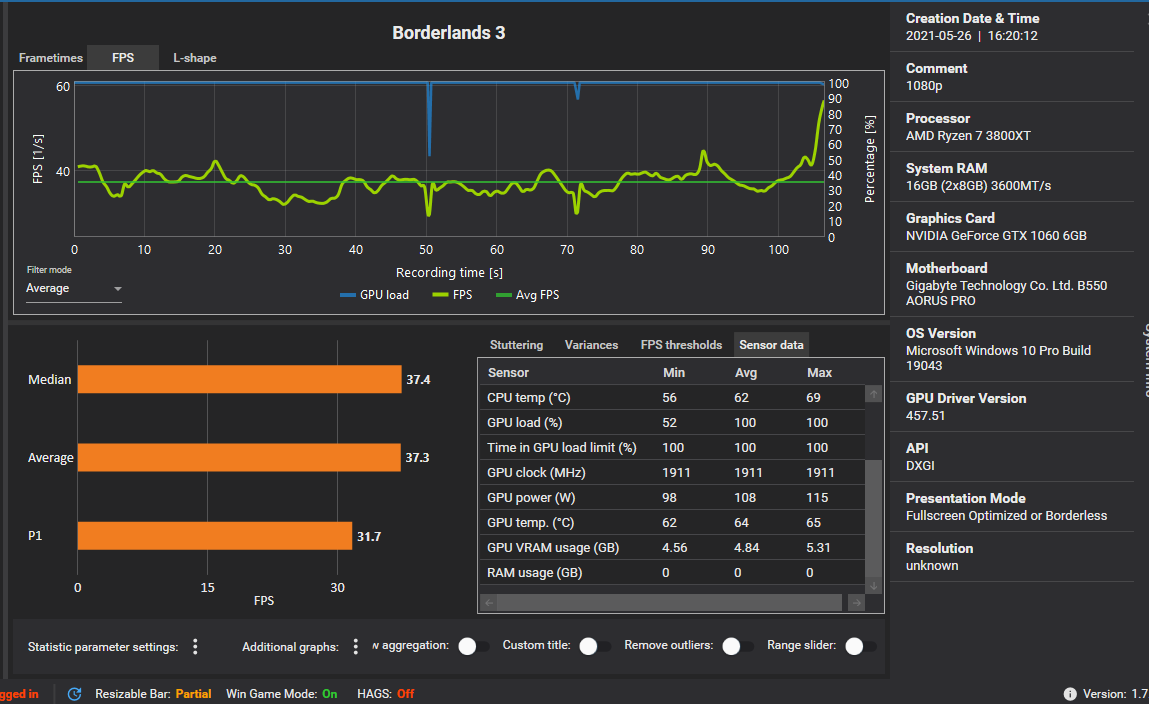The image size is (1149, 704).
Task: Select the CPU temp (°C) row
Action: (x=672, y=398)
